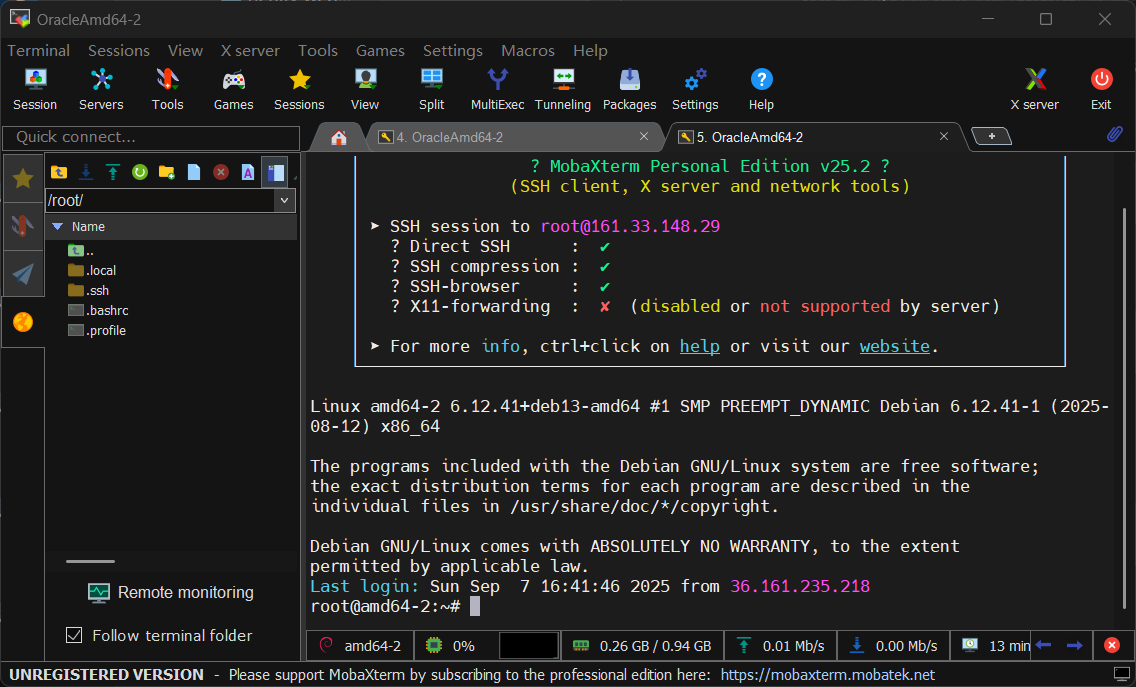Viewport: 1136px width, 687px height.
Task: Open the .ssh folder
Action: coord(98,290)
